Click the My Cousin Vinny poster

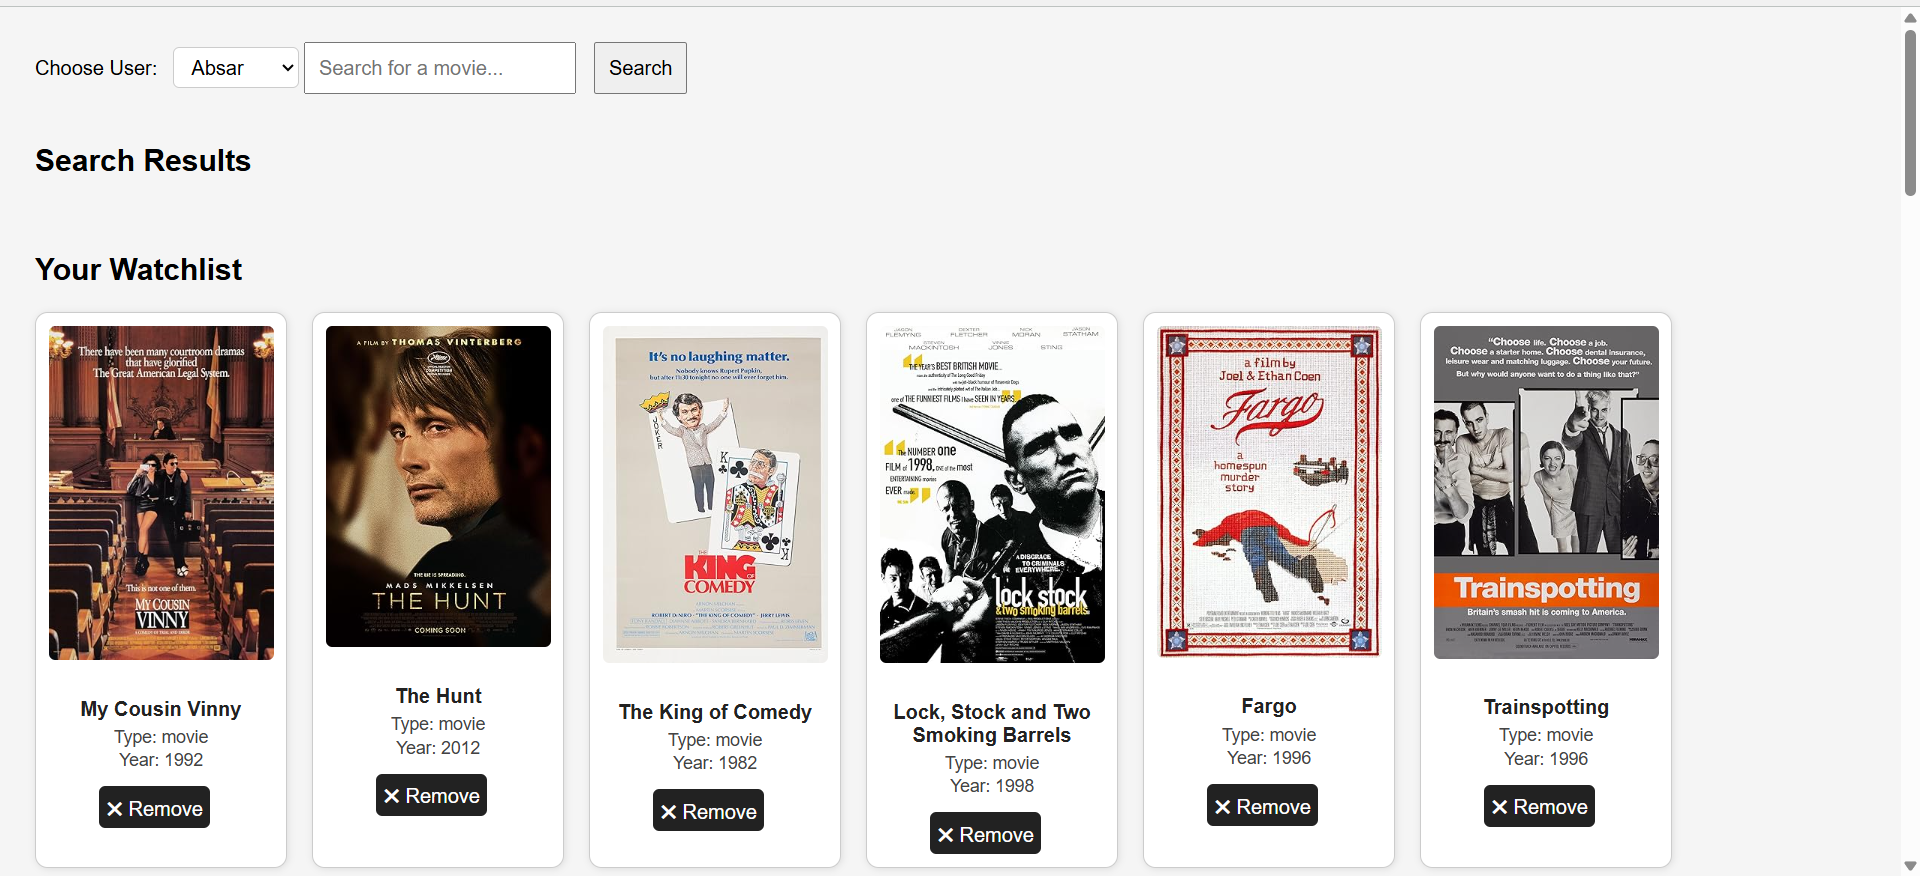(161, 493)
